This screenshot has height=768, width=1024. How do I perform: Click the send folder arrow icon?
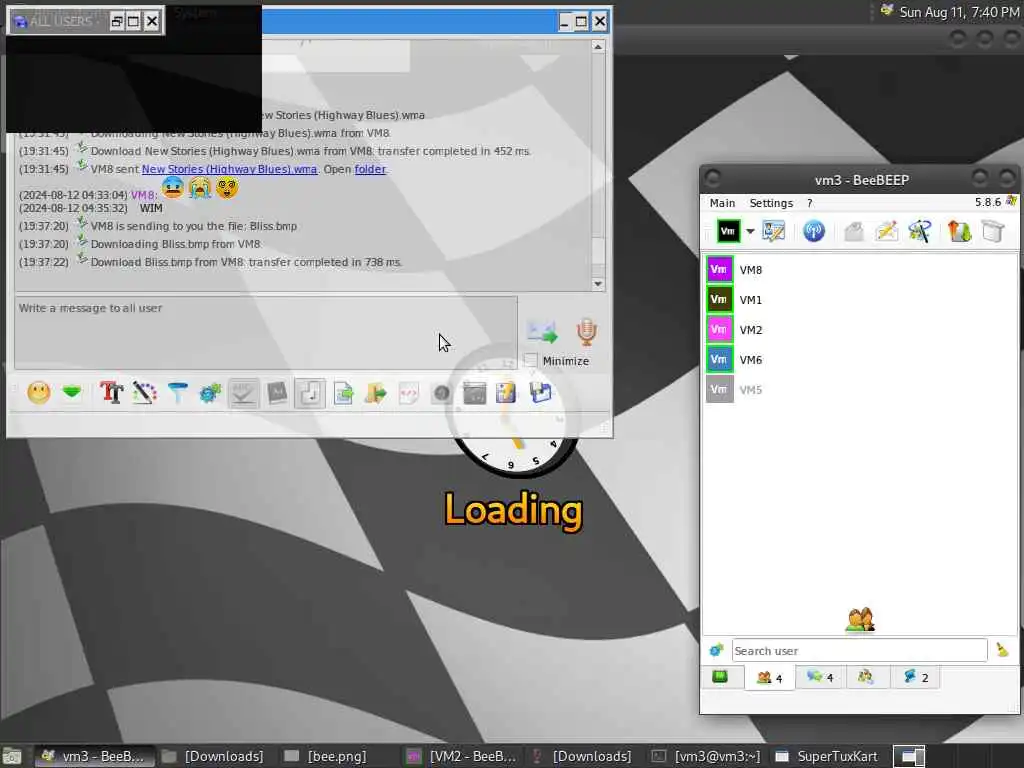pyautogui.click(x=376, y=393)
